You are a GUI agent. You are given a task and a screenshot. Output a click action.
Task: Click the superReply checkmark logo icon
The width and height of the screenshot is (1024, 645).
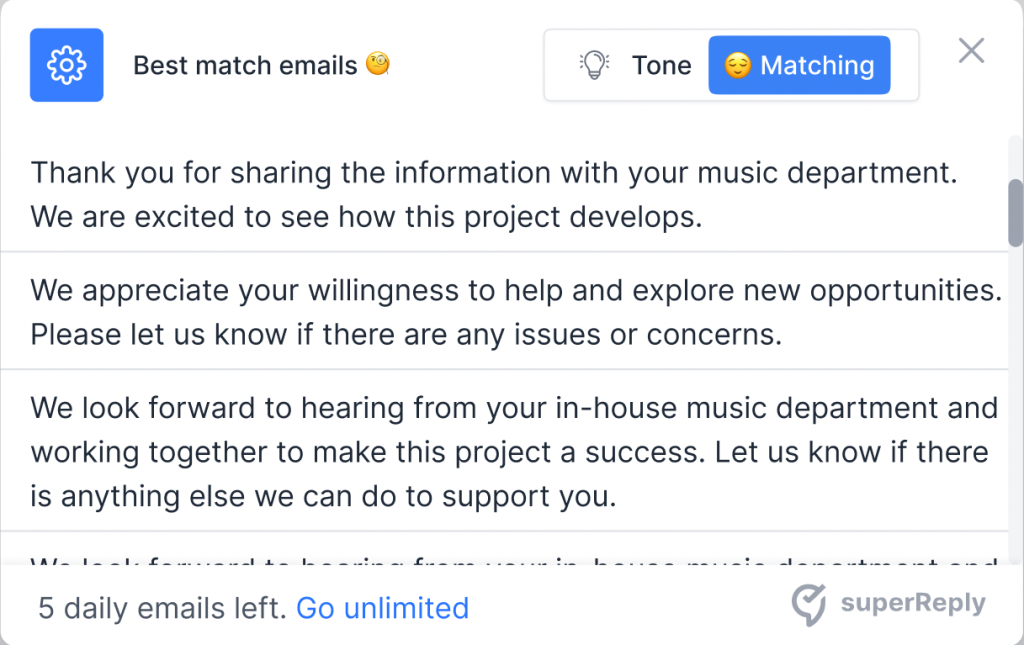(808, 605)
